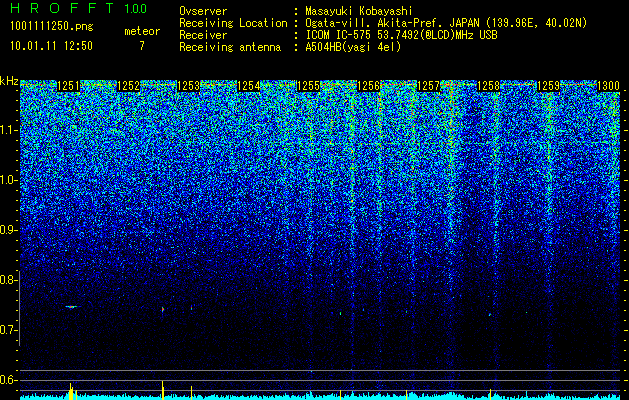Click the 1259 time marker
This screenshot has height=400, width=629.
548,86
